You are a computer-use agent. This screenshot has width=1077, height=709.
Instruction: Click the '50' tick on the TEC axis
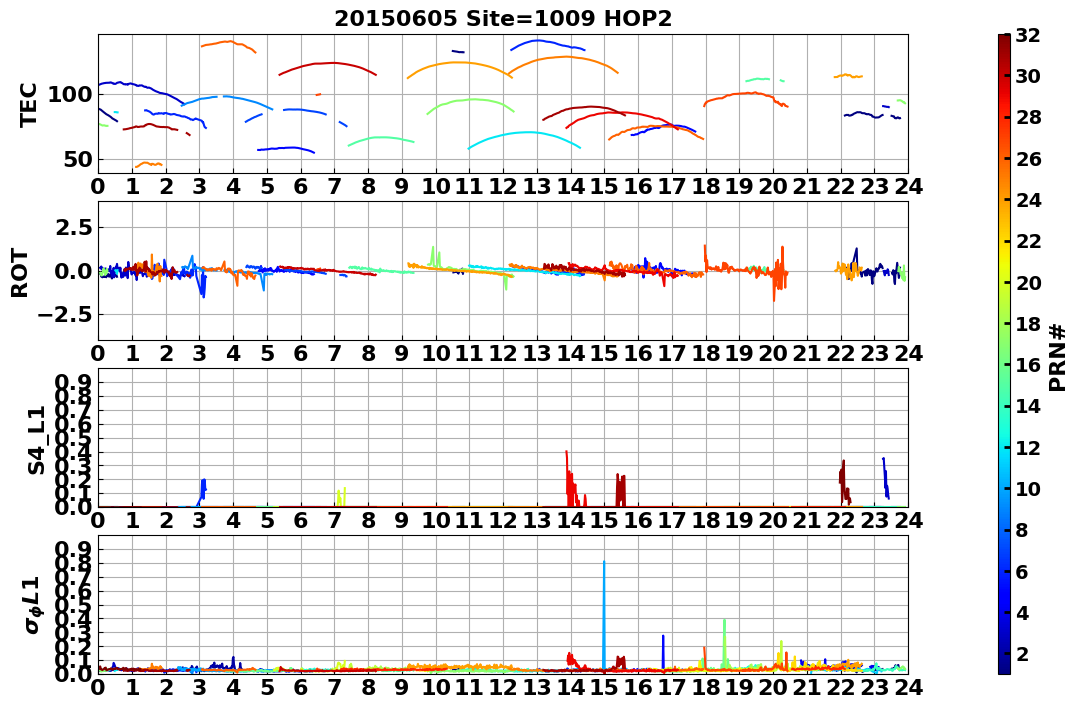click(x=78, y=159)
